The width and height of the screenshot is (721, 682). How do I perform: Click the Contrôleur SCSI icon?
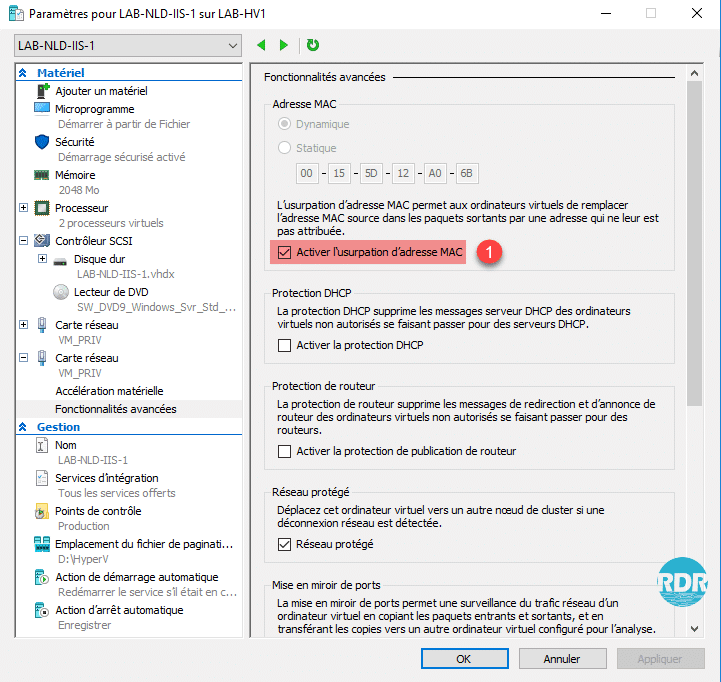[42, 240]
